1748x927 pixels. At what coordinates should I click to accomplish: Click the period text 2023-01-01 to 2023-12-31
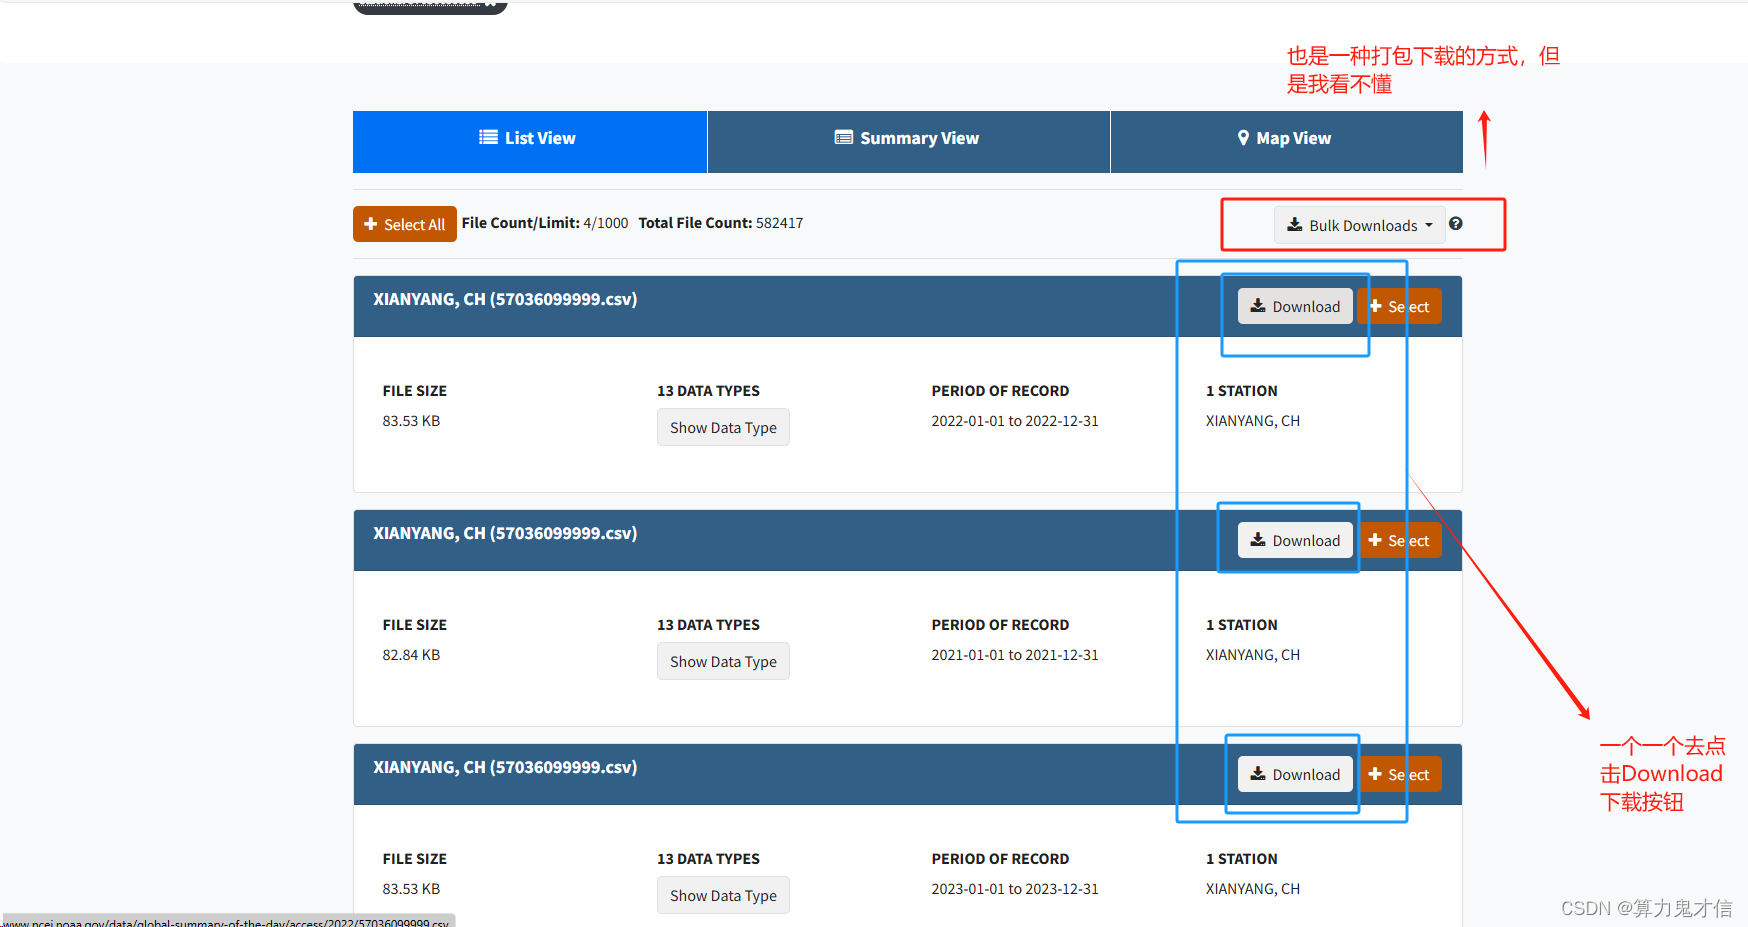click(x=1015, y=889)
